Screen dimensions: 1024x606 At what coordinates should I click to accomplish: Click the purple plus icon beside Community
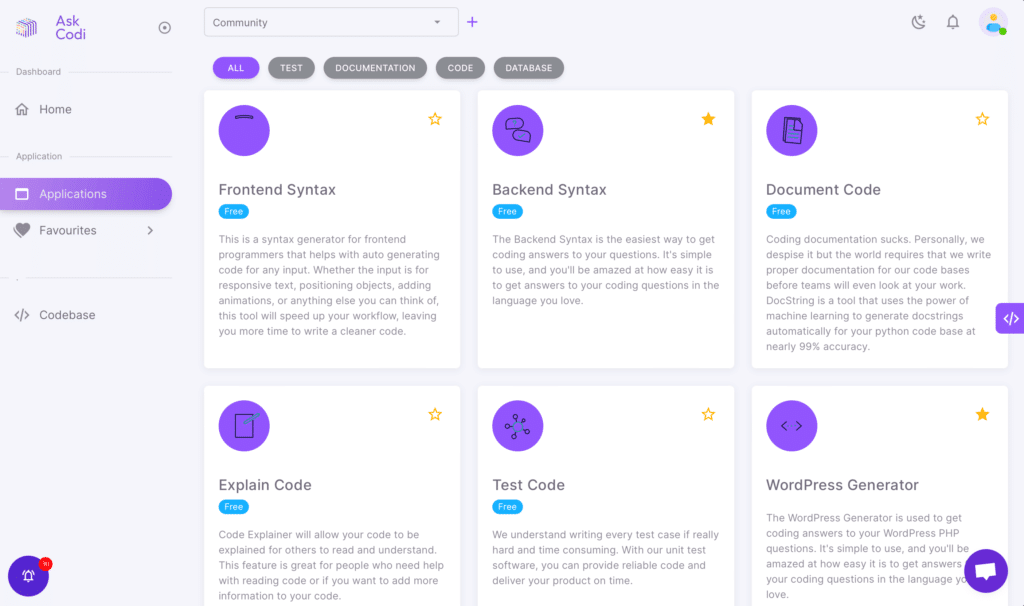pyautogui.click(x=472, y=22)
